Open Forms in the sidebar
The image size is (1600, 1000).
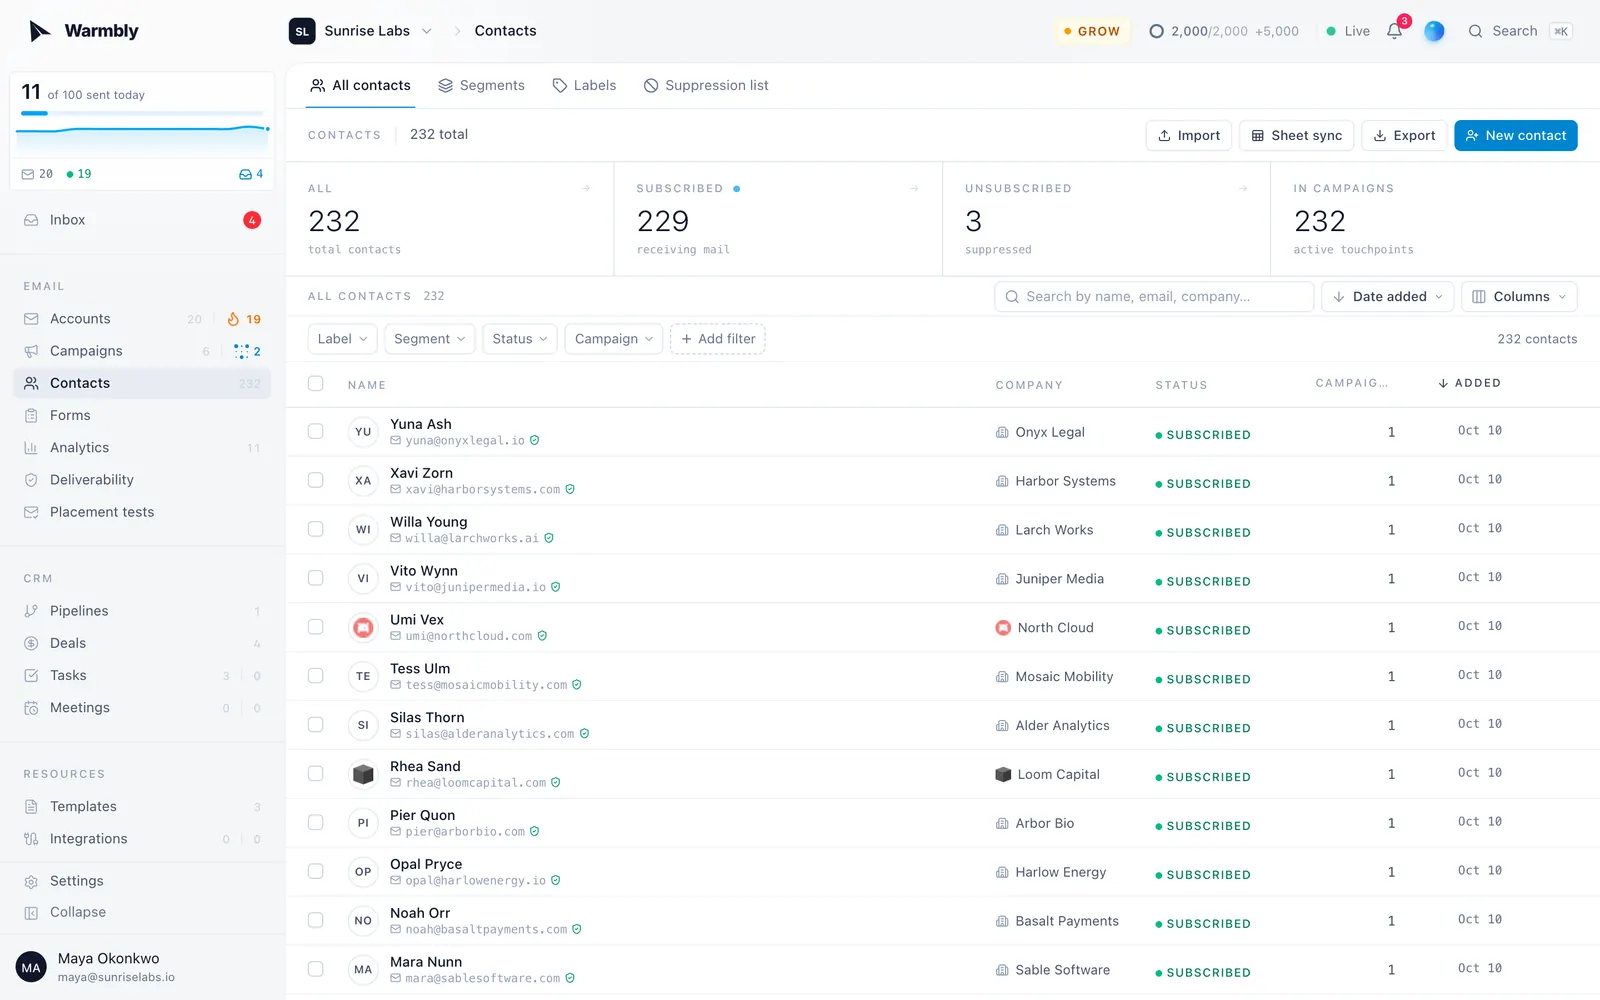[x=141, y=415]
